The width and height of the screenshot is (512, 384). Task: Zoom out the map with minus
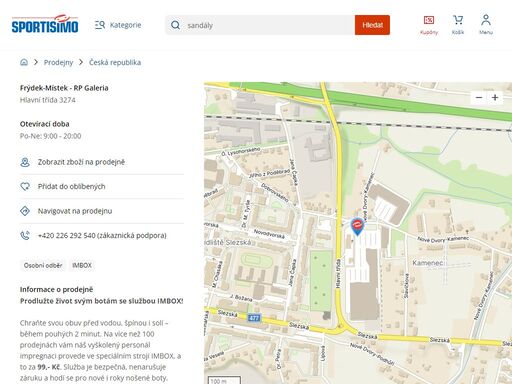479,97
